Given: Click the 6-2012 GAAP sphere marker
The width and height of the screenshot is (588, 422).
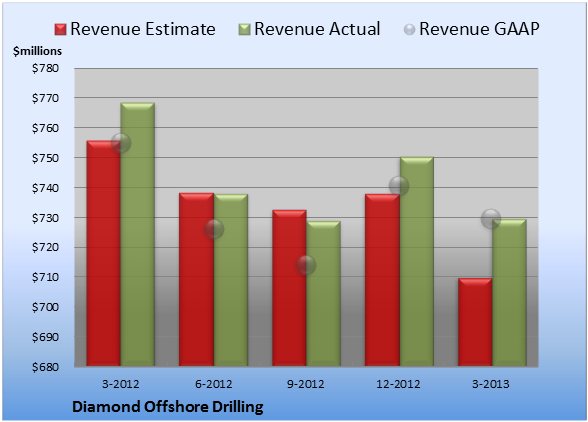Looking at the screenshot, I should coord(214,229).
